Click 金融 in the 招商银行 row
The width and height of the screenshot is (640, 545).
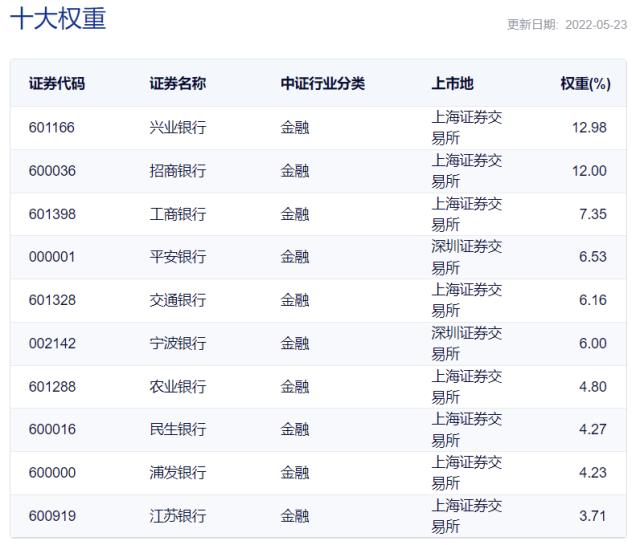(295, 171)
